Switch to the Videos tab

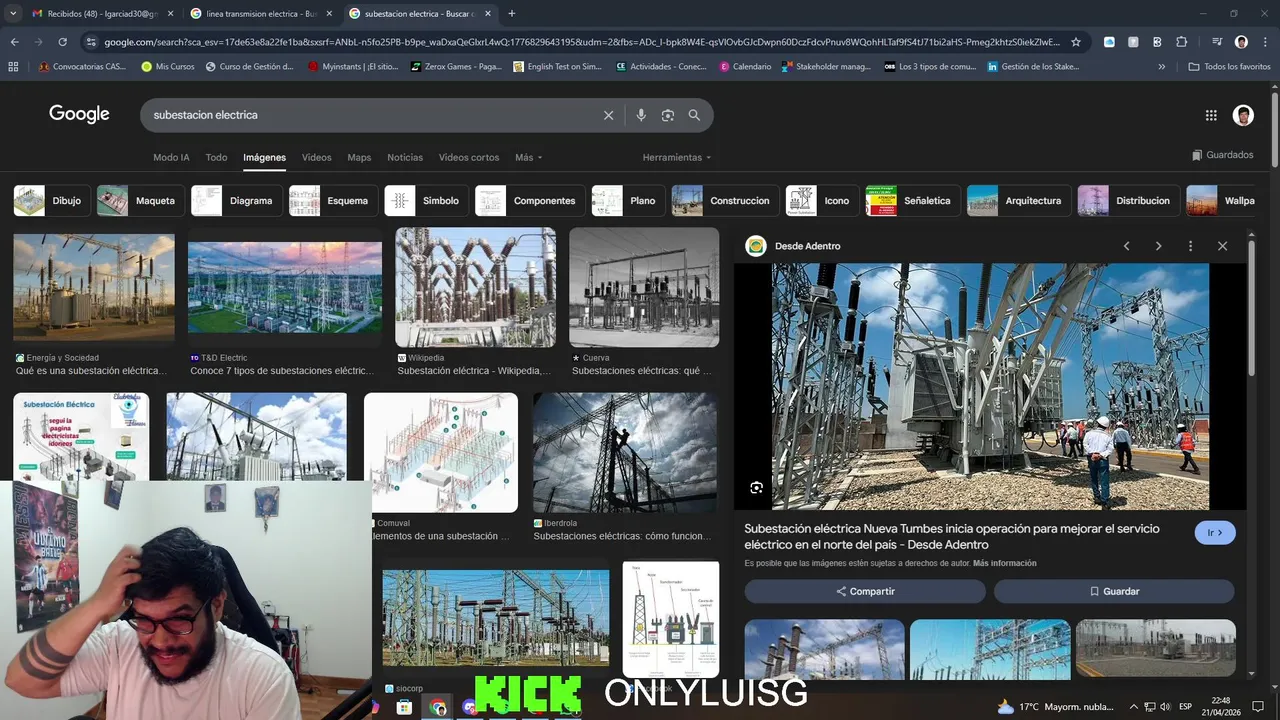click(316, 157)
